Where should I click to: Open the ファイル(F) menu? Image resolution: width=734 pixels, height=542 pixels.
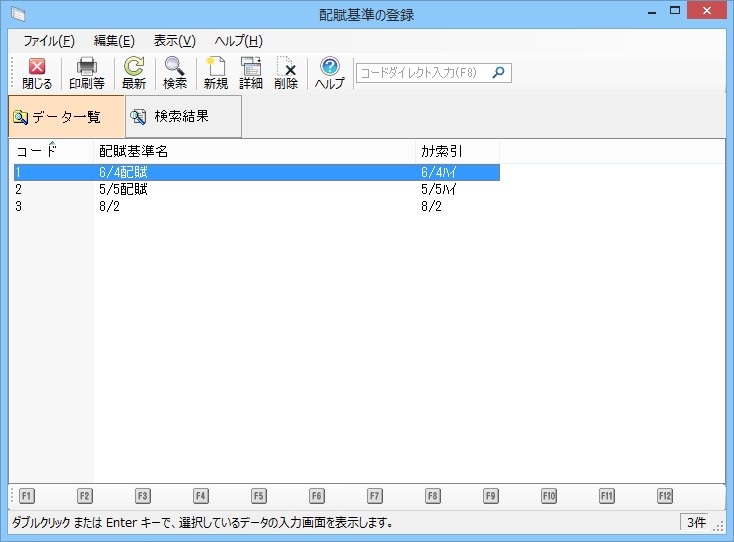[48, 41]
